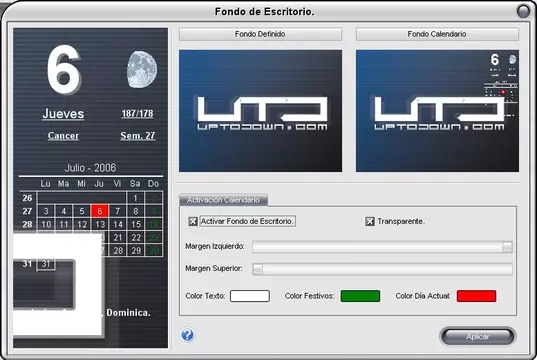Click the Aplicar button
This screenshot has width=537, height=360.
click(477, 337)
